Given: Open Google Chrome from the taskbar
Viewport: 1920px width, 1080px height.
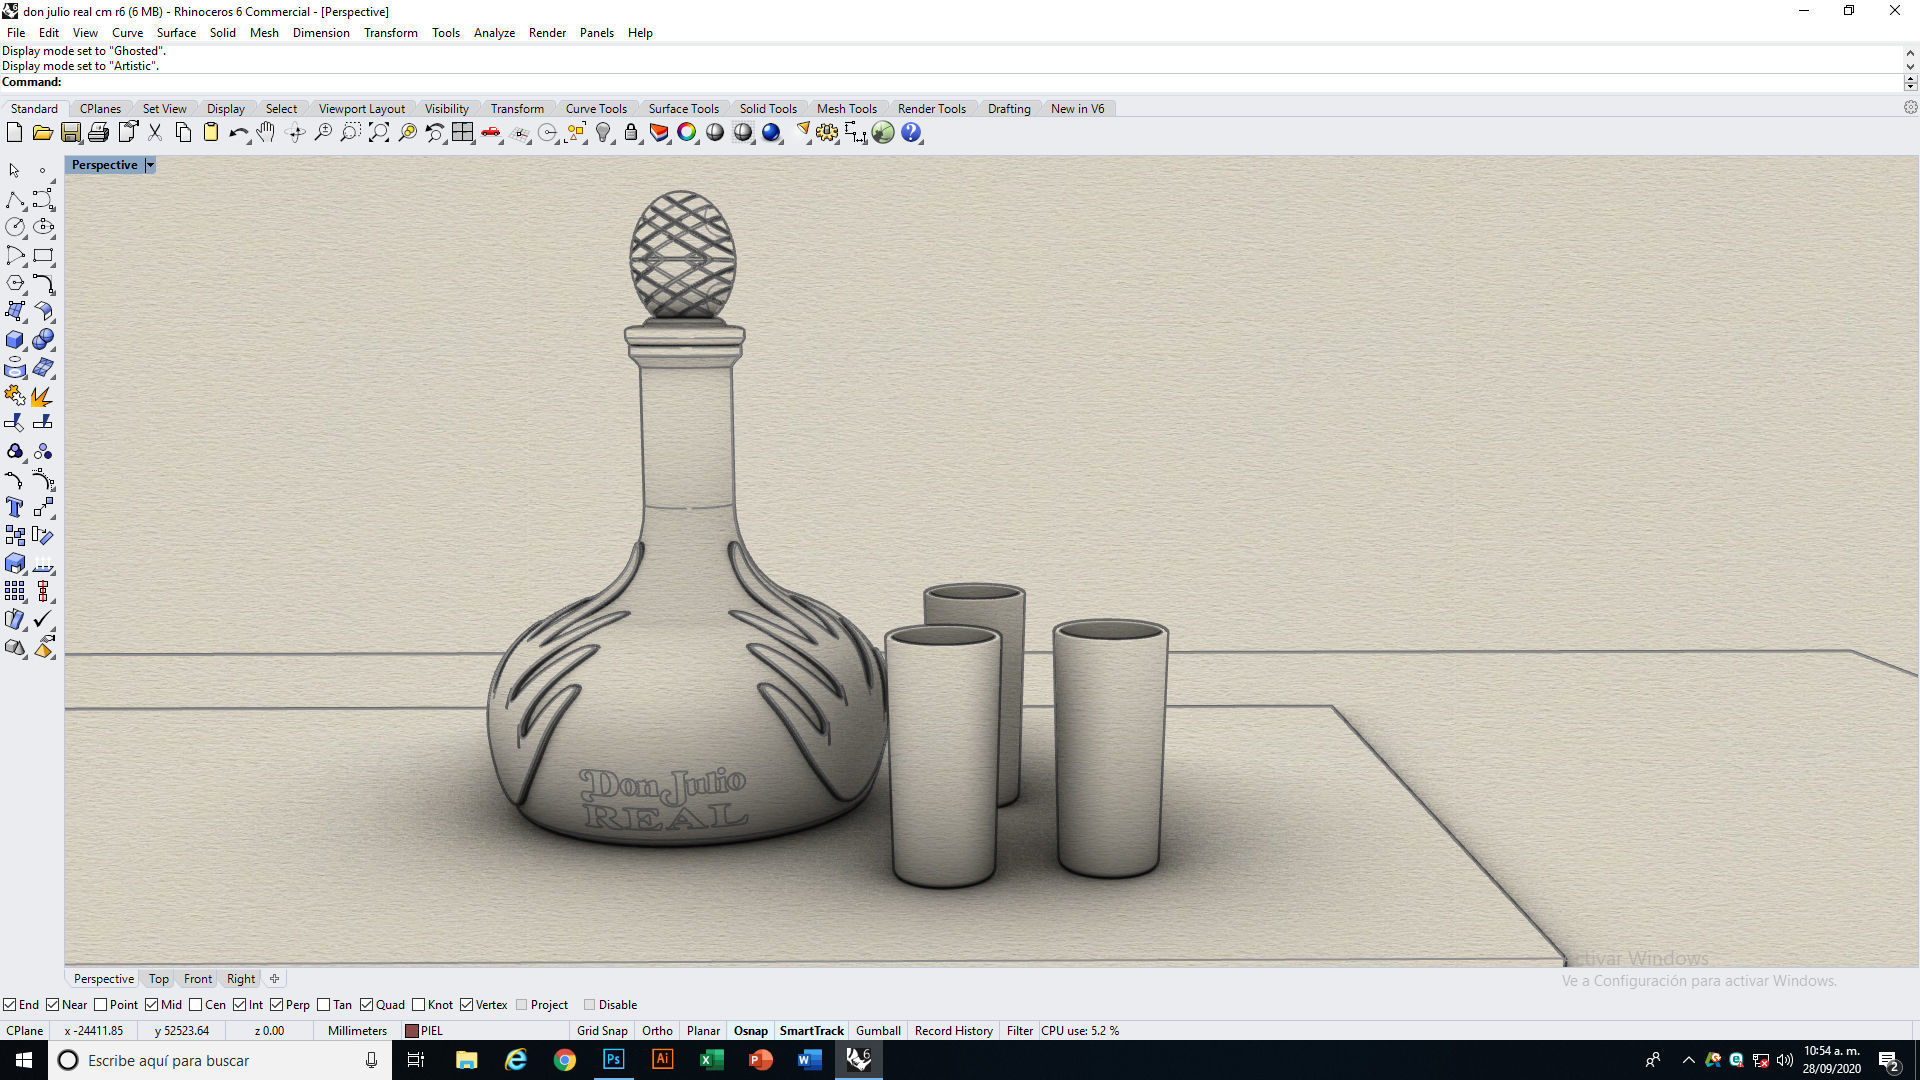Looking at the screenshot, I should click(565, 1060).
